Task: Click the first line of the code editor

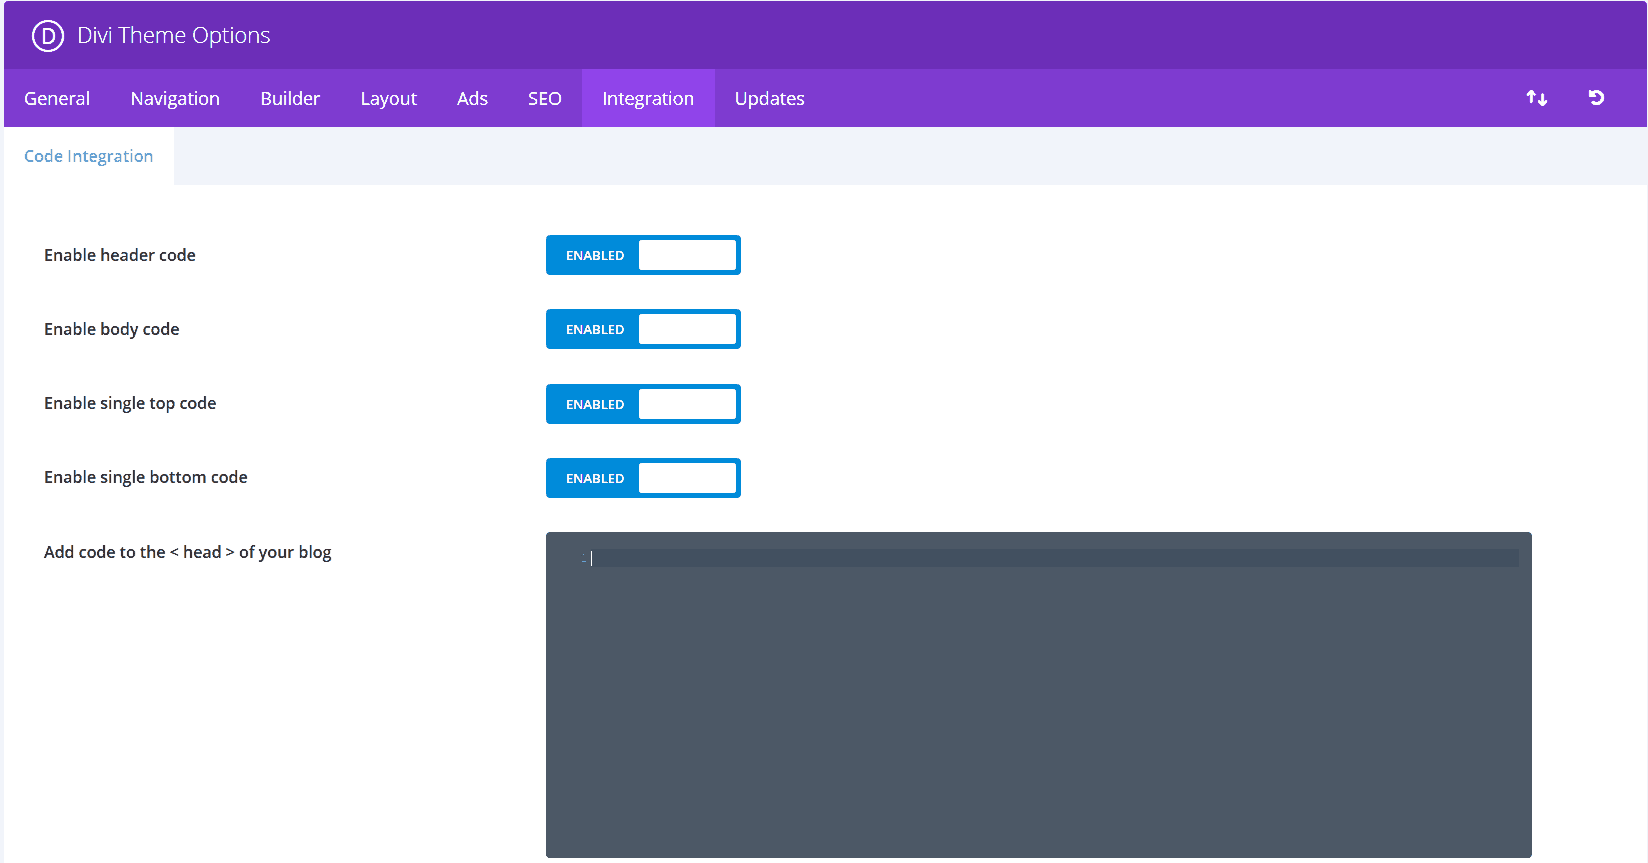Action: (1055, 558)
